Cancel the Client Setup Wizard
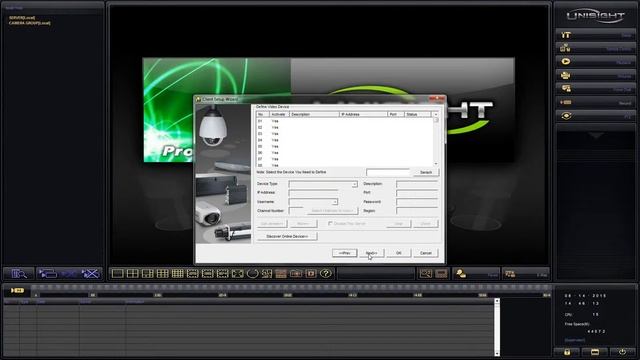 pos(426,253)
